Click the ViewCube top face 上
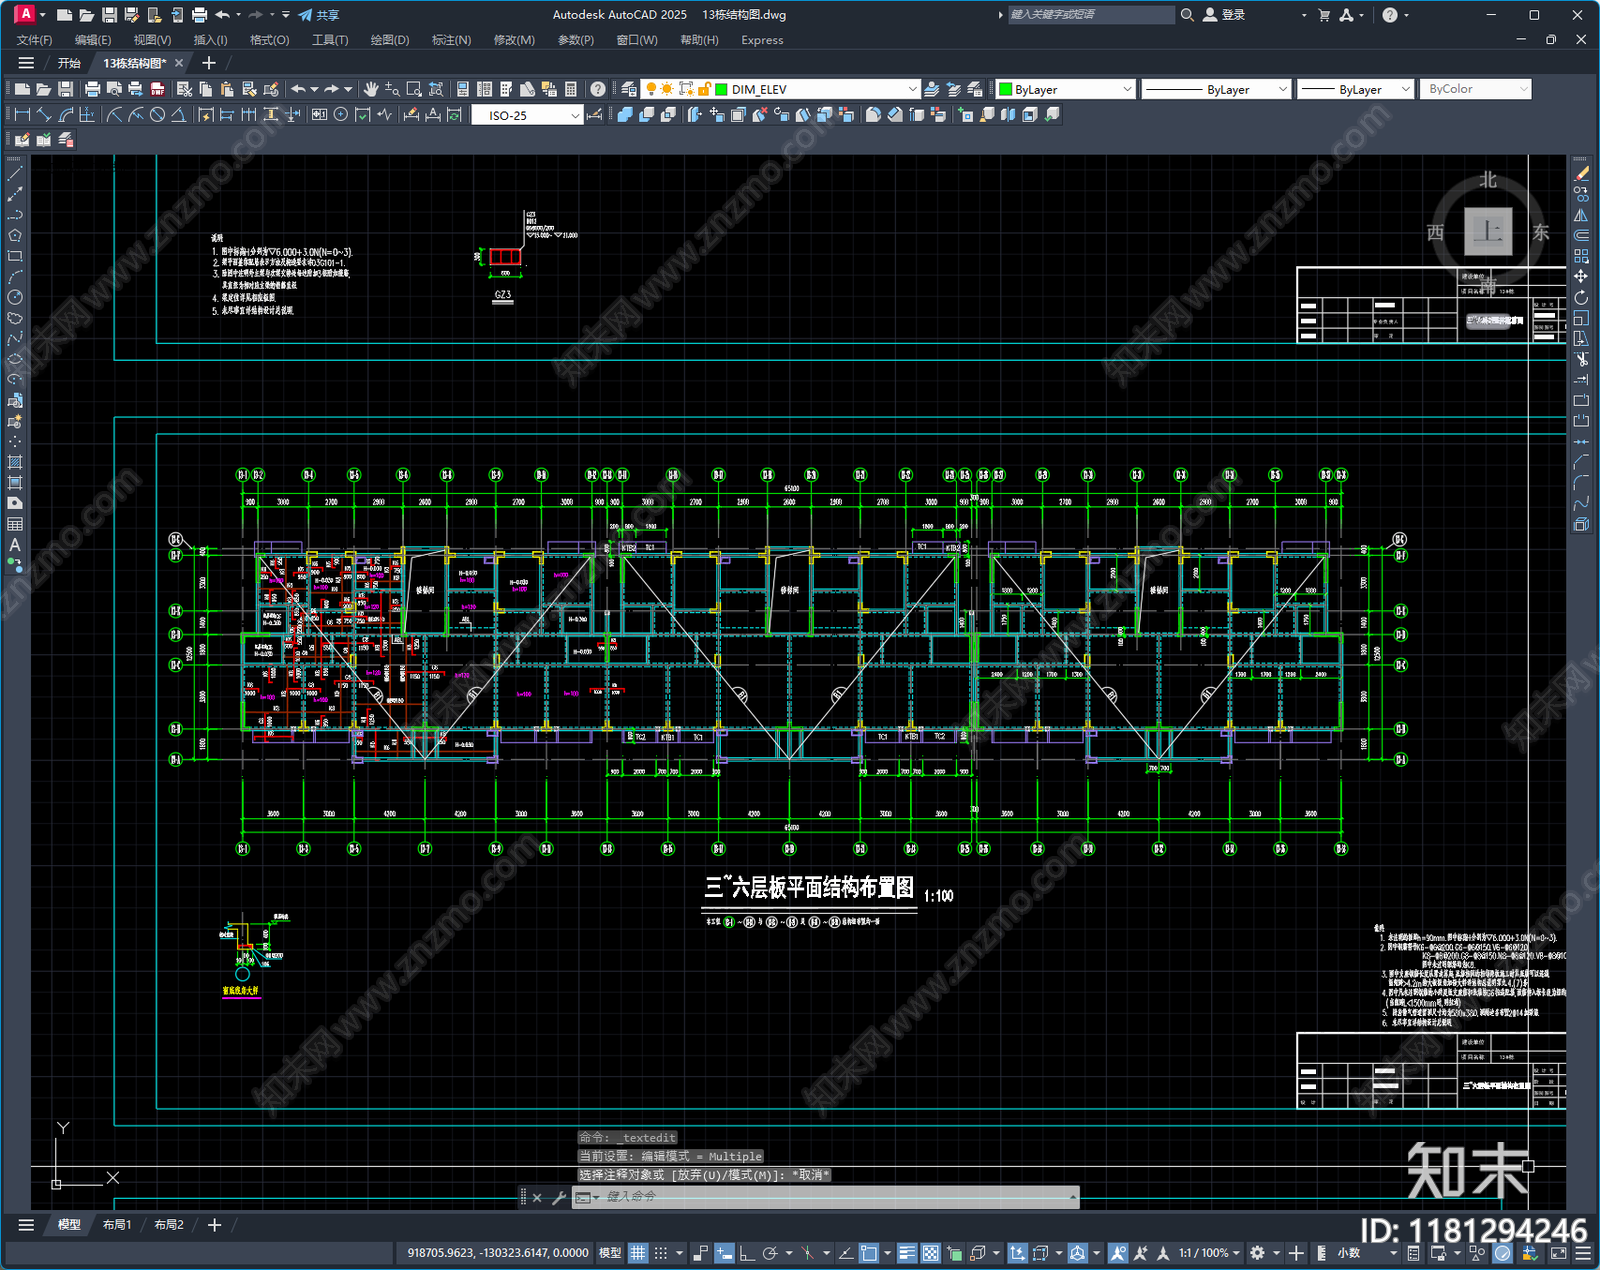The height and width of the screenshot is (1270, 1600). click(1488, 232)
